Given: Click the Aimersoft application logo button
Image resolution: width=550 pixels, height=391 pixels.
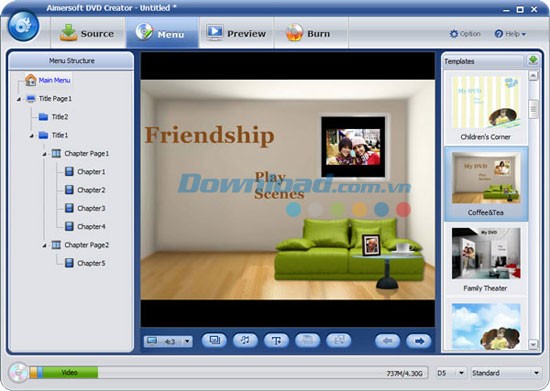Looking at the screenshot, I should coord(24,26).
